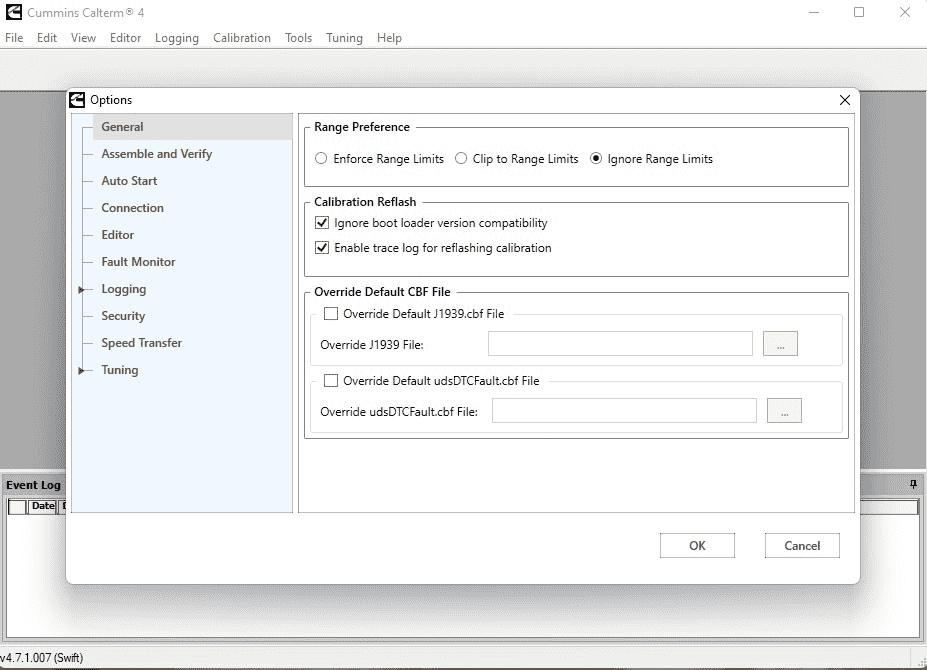Image resolution: width=927 pixels, height=670 pixels.
Task: Click the Cancel button
Action: (802, 545)
